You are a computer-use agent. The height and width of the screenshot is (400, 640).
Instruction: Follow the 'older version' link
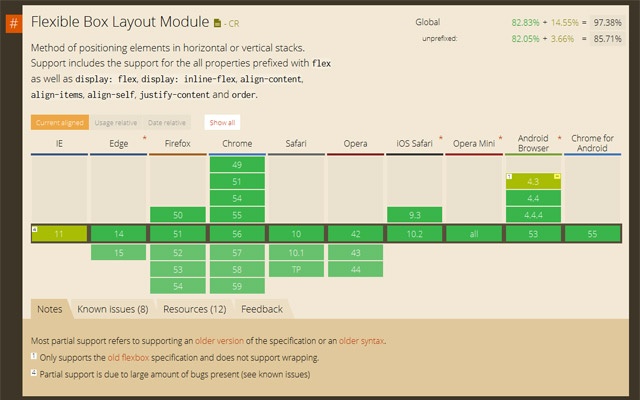click(219, 340)
